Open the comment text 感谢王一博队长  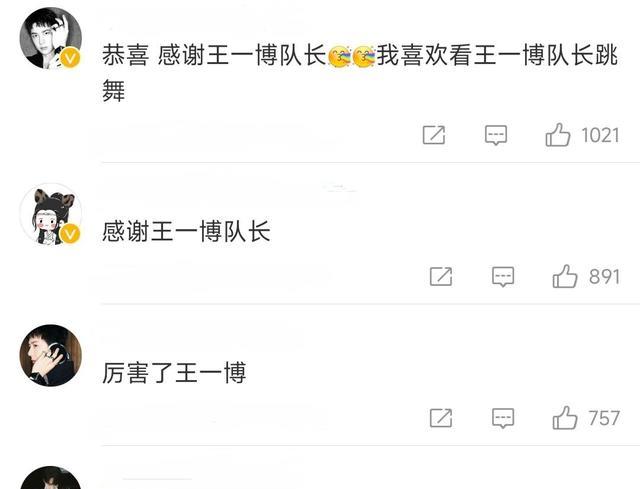pos(186,231)
